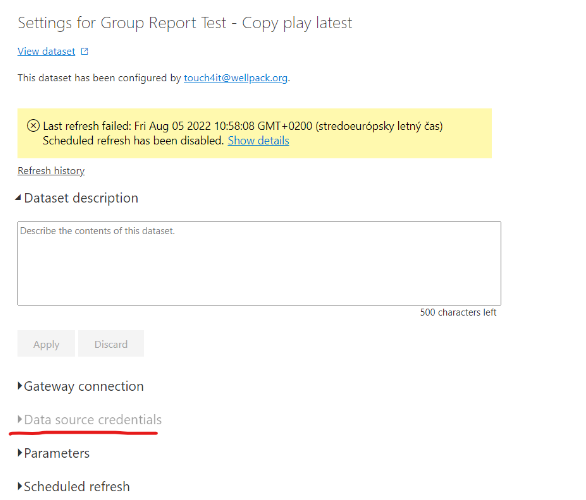The image size is (586, 500).
Task: Click the external link icon beside View dataset
Action: 84,52
